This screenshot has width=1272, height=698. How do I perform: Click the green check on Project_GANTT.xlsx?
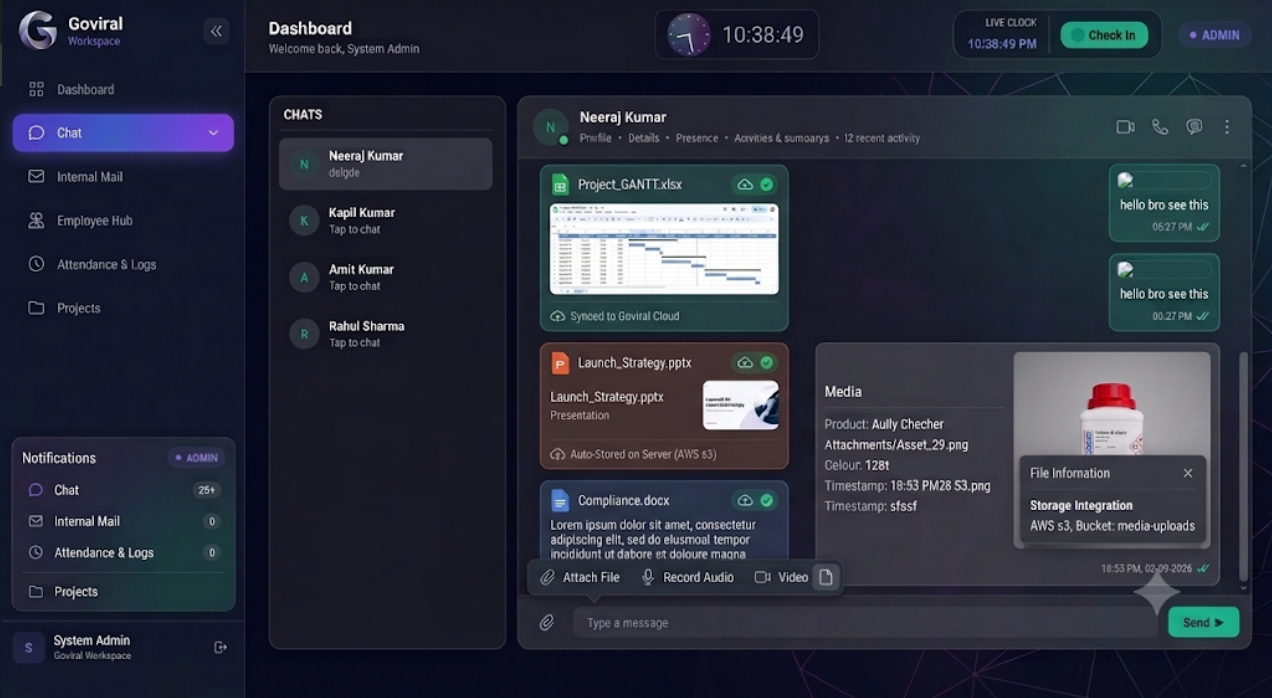click(x=766, y=185)
